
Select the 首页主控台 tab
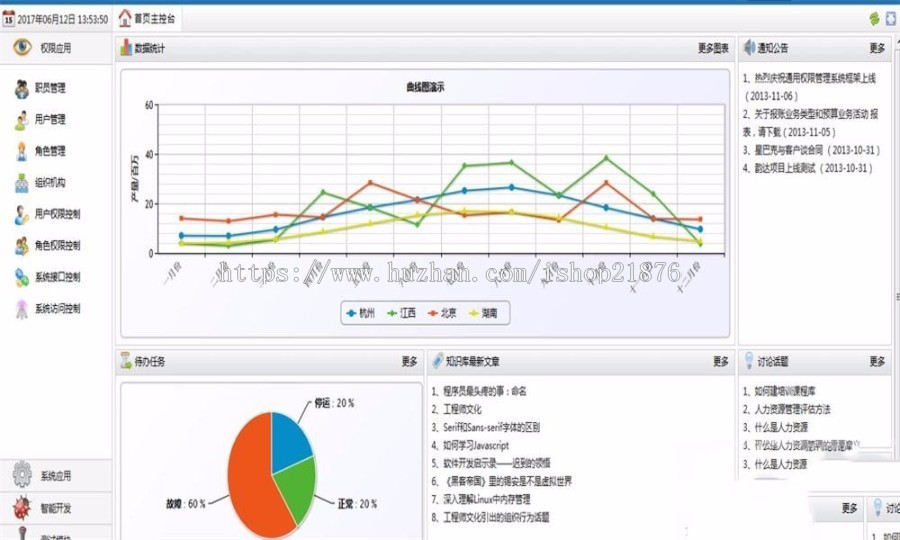pos(147,19)
